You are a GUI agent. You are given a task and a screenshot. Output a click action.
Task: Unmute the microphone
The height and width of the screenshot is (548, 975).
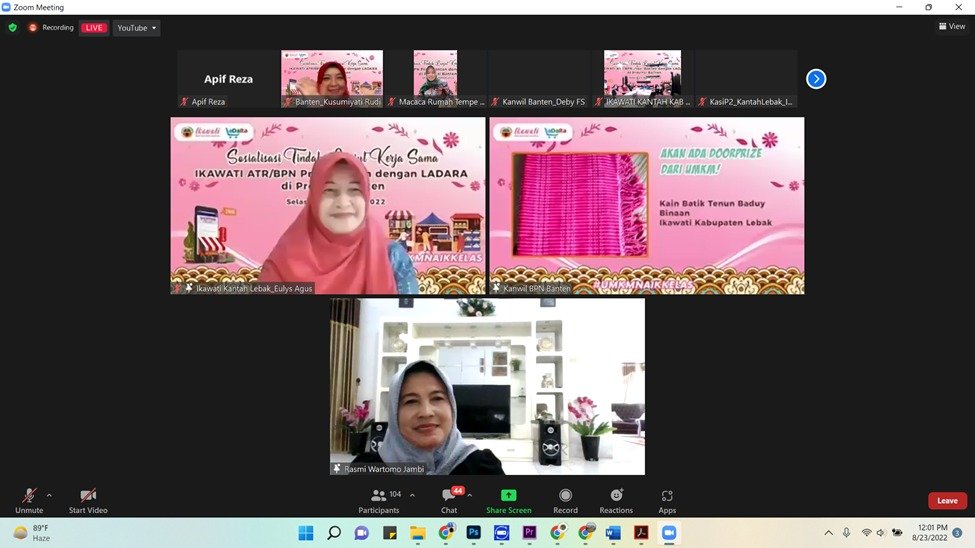tap(29, 496)
